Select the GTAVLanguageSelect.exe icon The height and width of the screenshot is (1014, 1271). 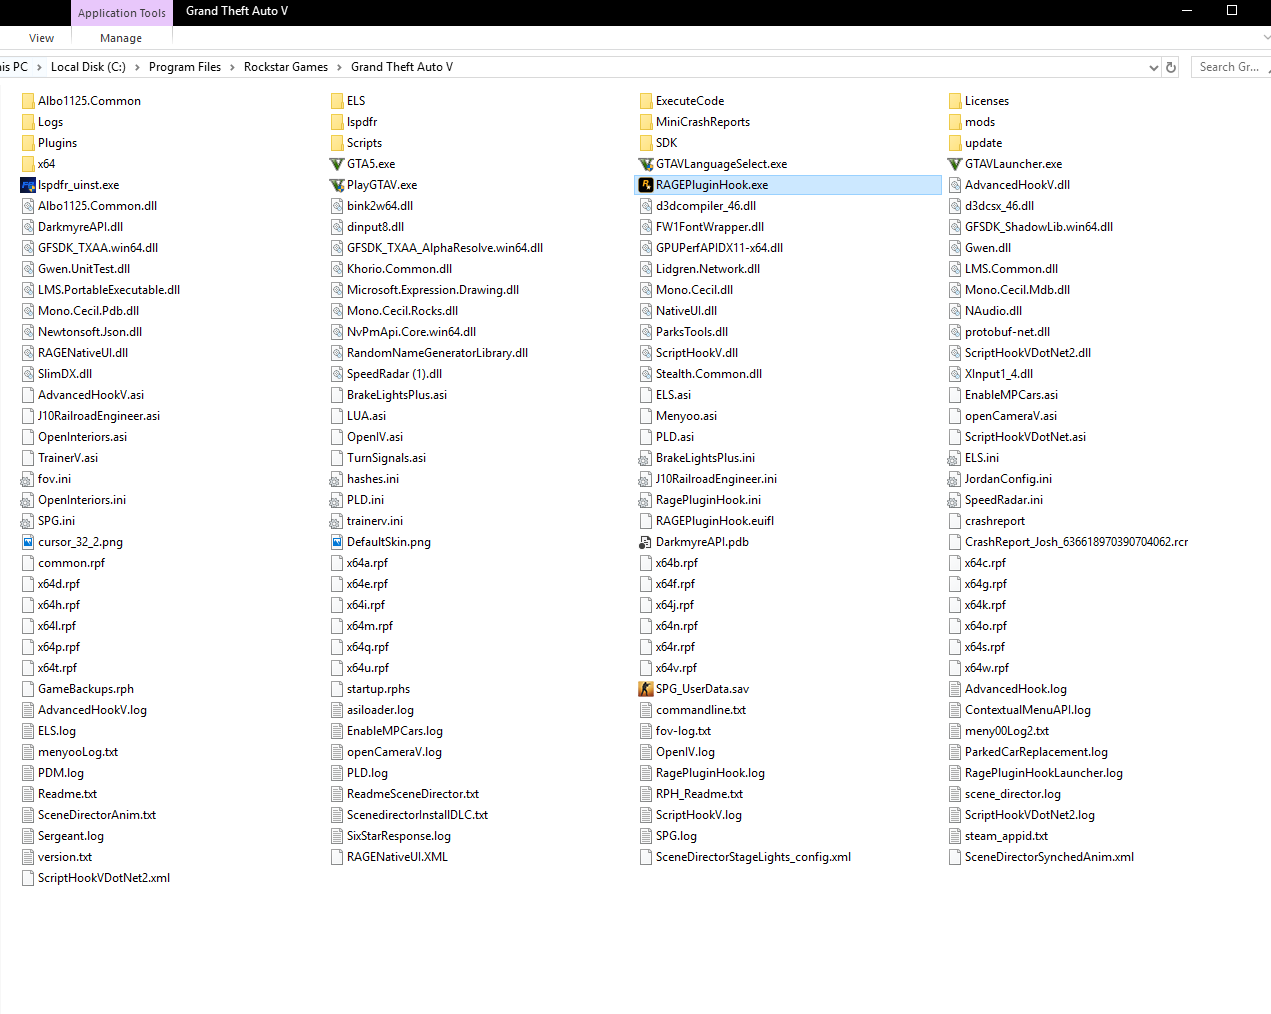tap(646, 164)
